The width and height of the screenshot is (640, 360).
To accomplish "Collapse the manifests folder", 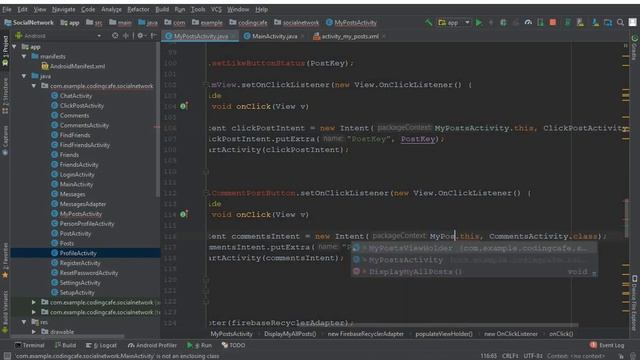I will tap(24, 56).
